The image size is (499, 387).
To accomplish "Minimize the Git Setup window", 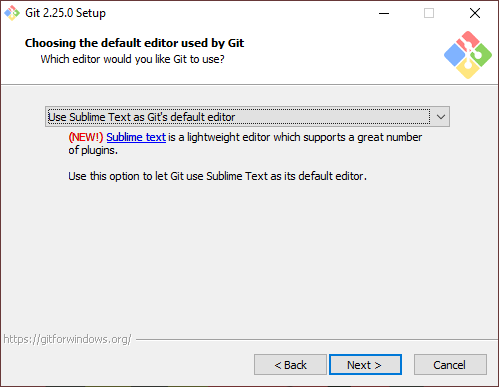I will click(x=384, y=13).
